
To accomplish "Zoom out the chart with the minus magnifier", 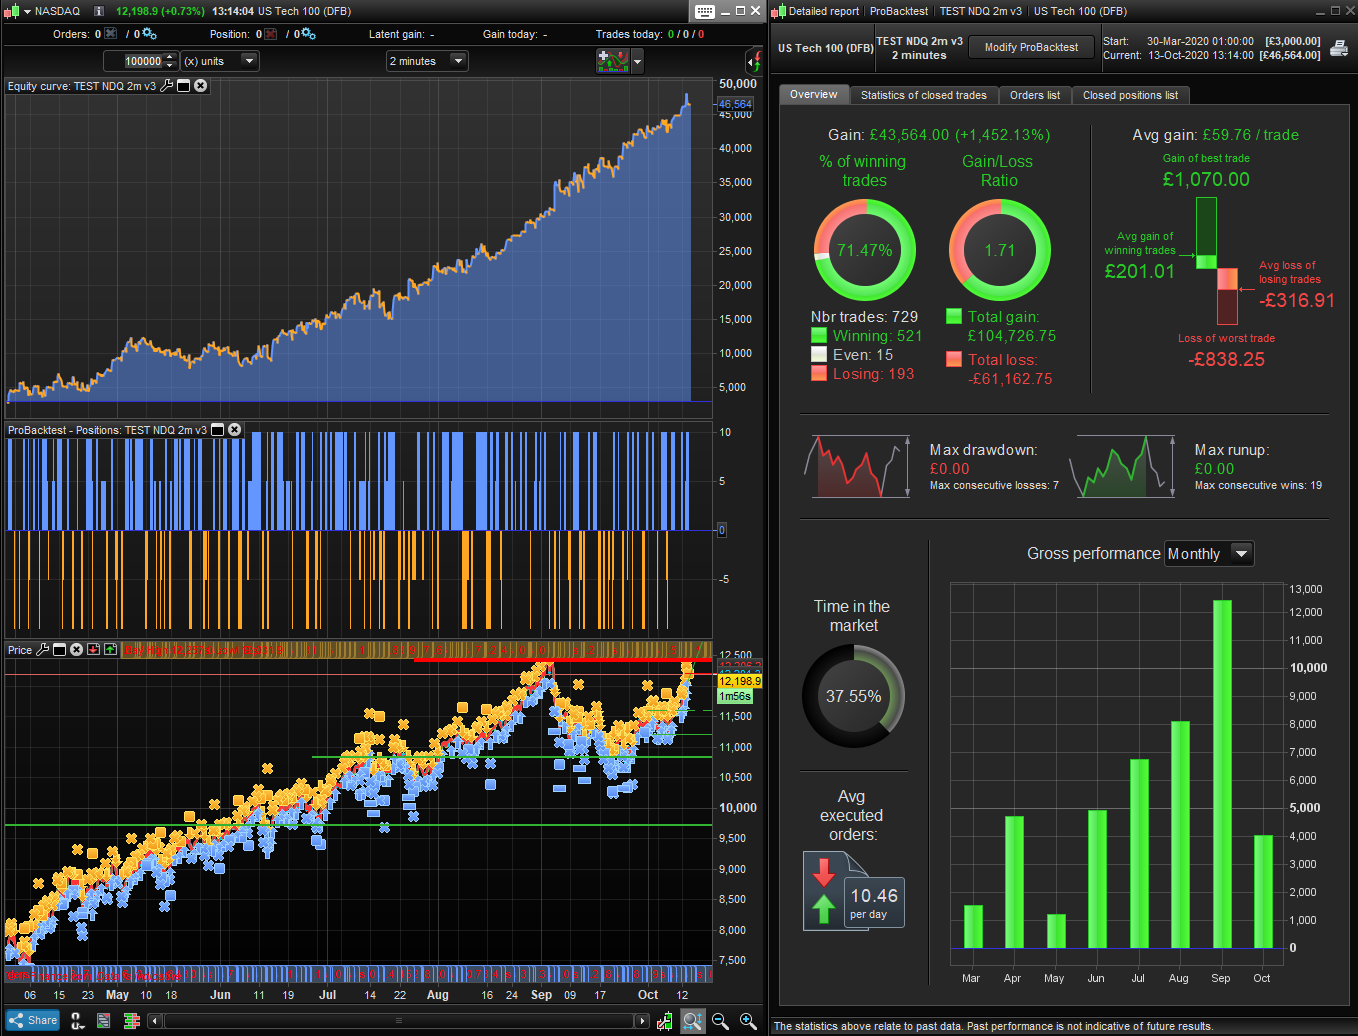I will [720, 1021].
